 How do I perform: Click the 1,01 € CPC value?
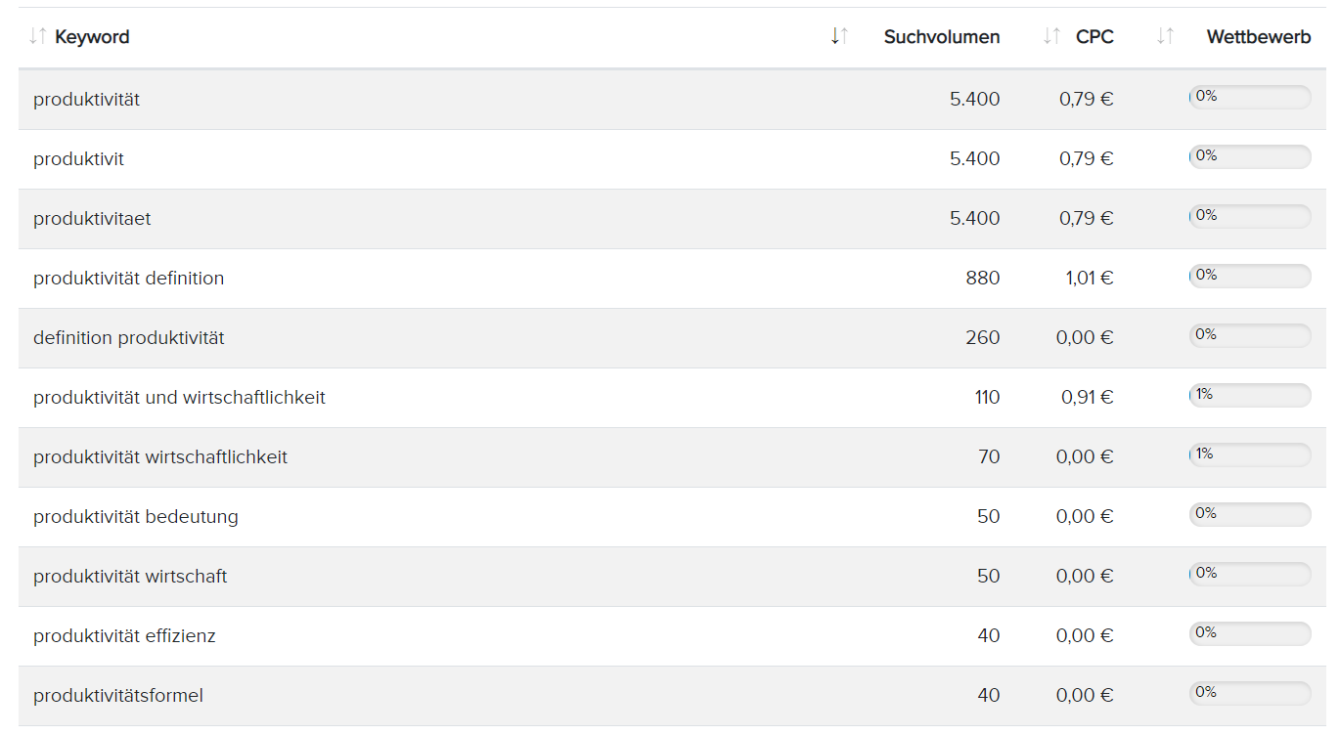[1087, 278]
